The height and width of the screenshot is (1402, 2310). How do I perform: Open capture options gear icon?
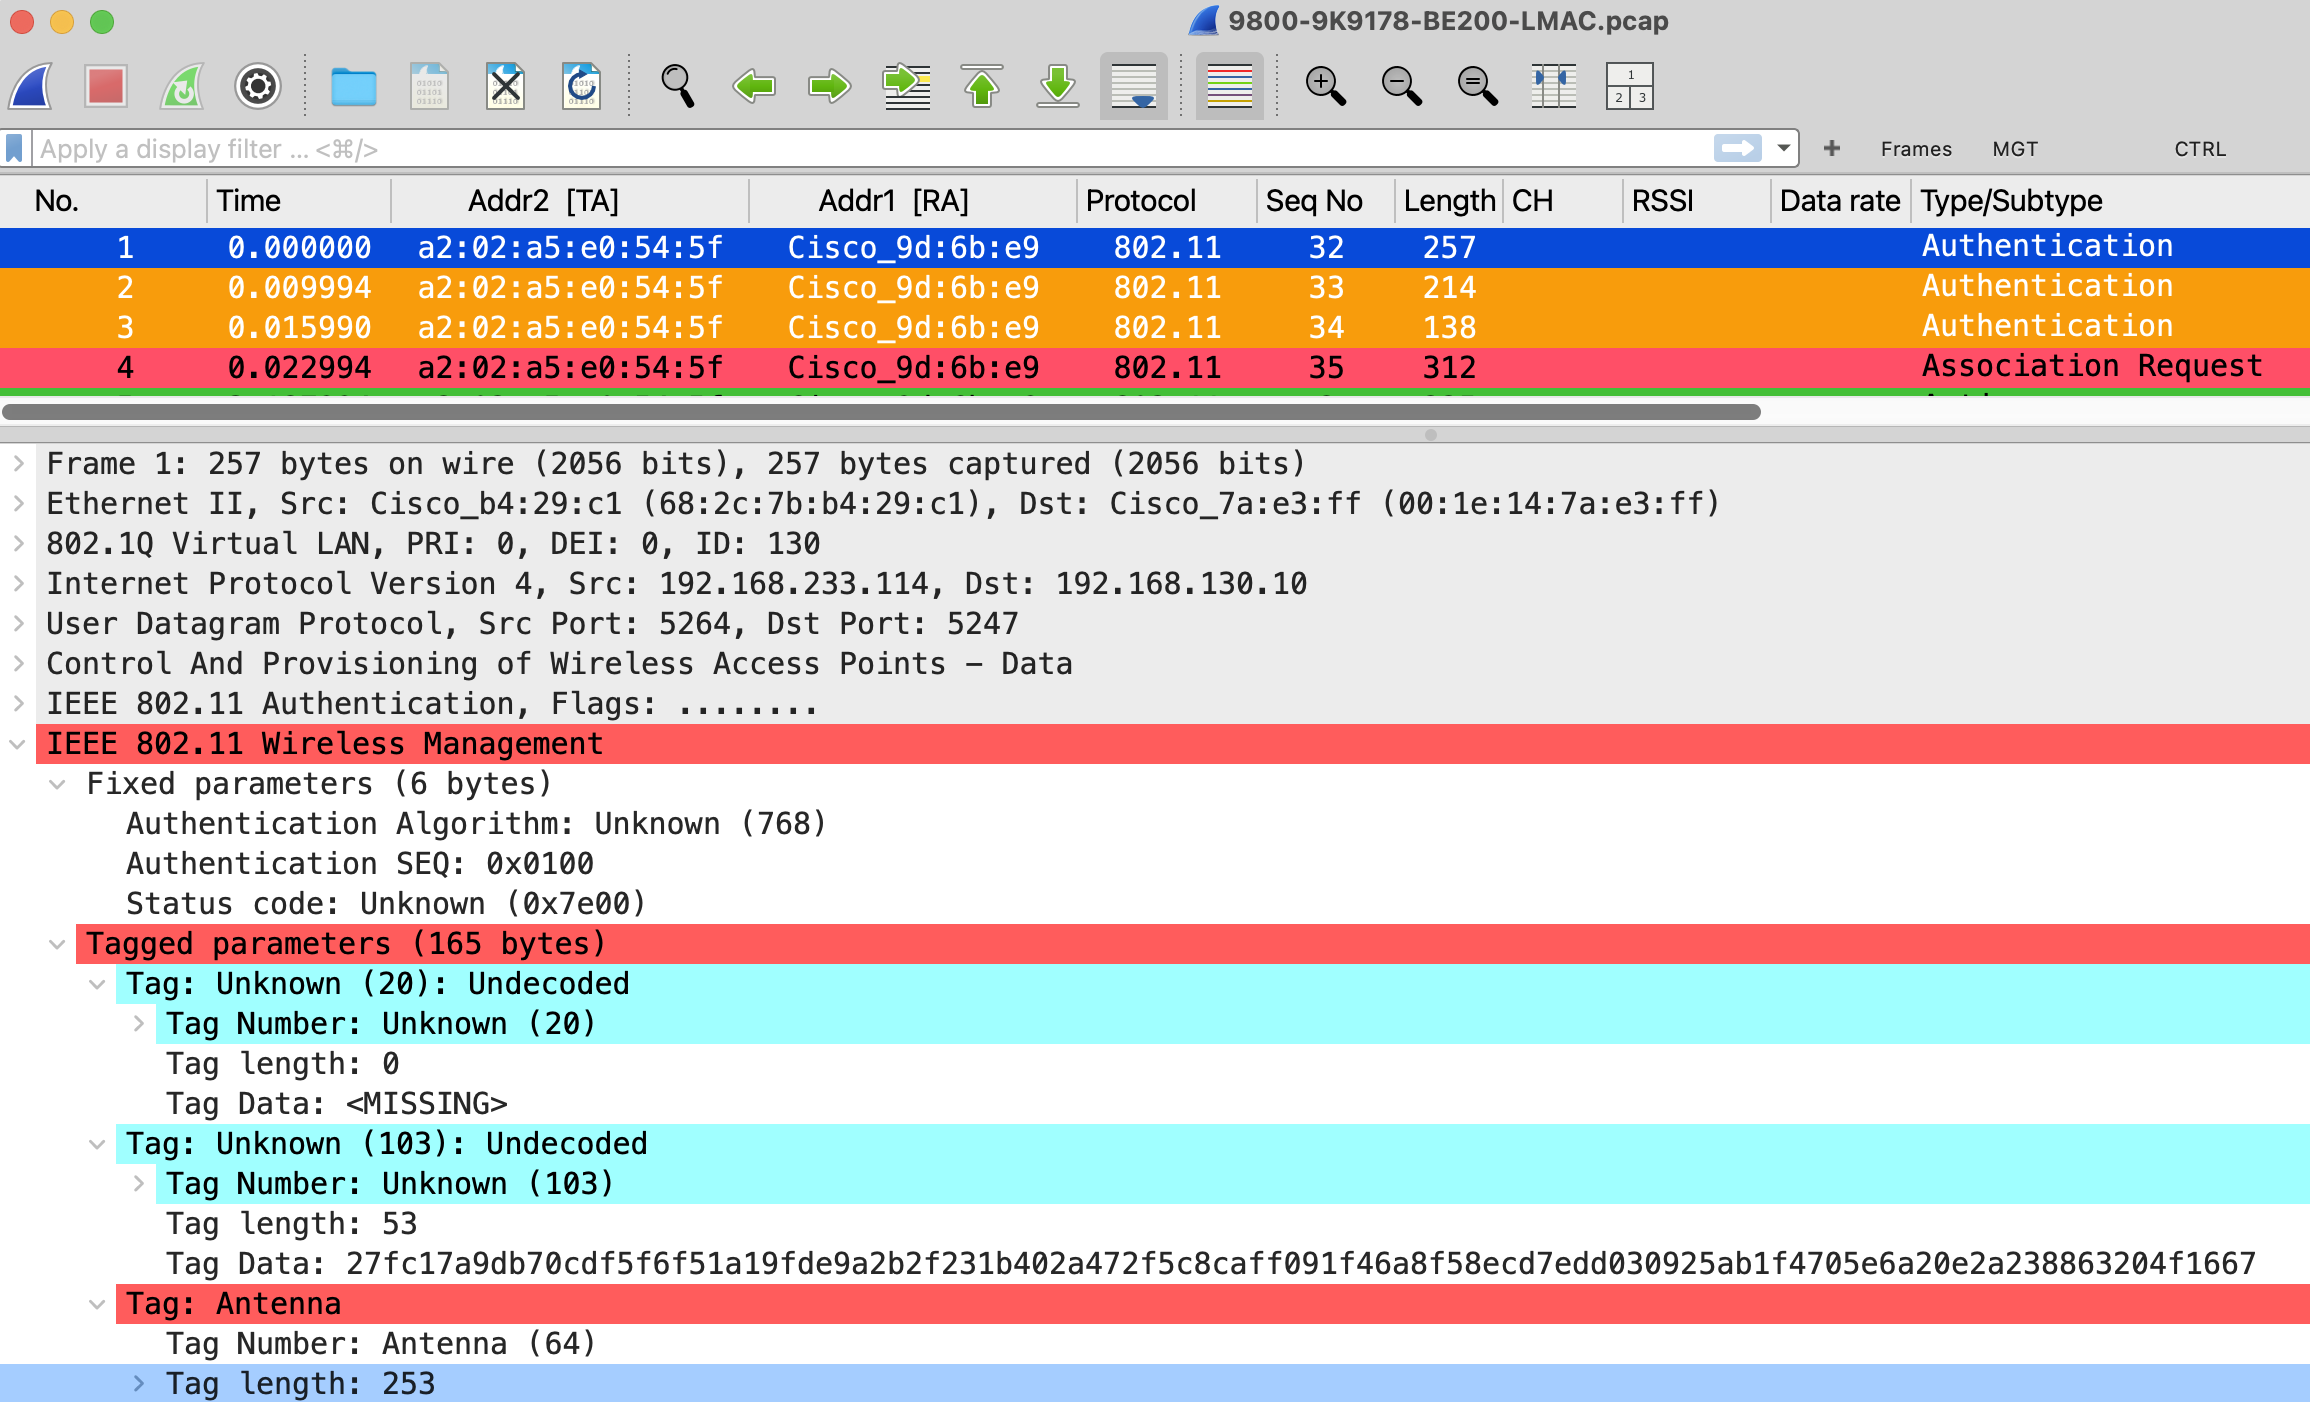[x=258, y=86]
